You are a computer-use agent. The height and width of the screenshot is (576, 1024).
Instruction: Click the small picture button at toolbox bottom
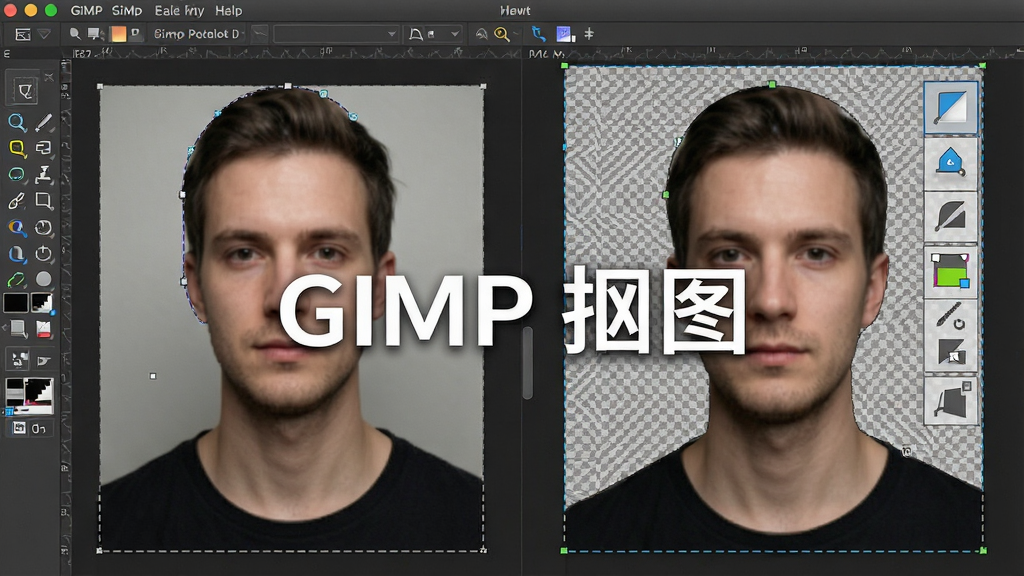click(19, 428)
